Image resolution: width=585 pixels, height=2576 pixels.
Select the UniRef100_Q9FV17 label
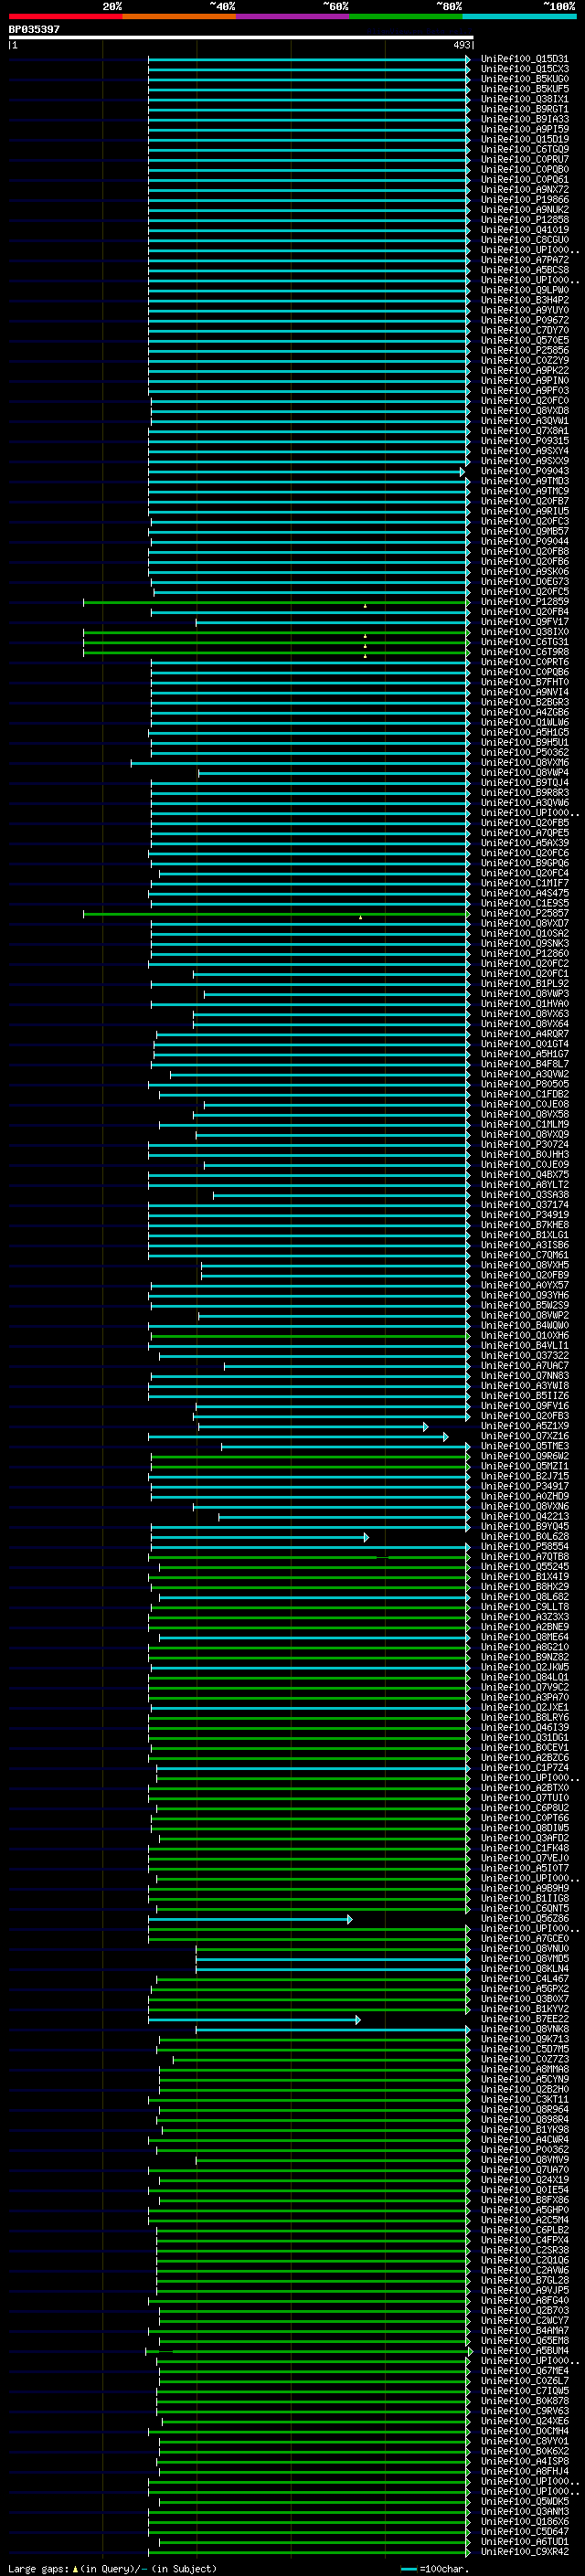[x=524, y=622]
